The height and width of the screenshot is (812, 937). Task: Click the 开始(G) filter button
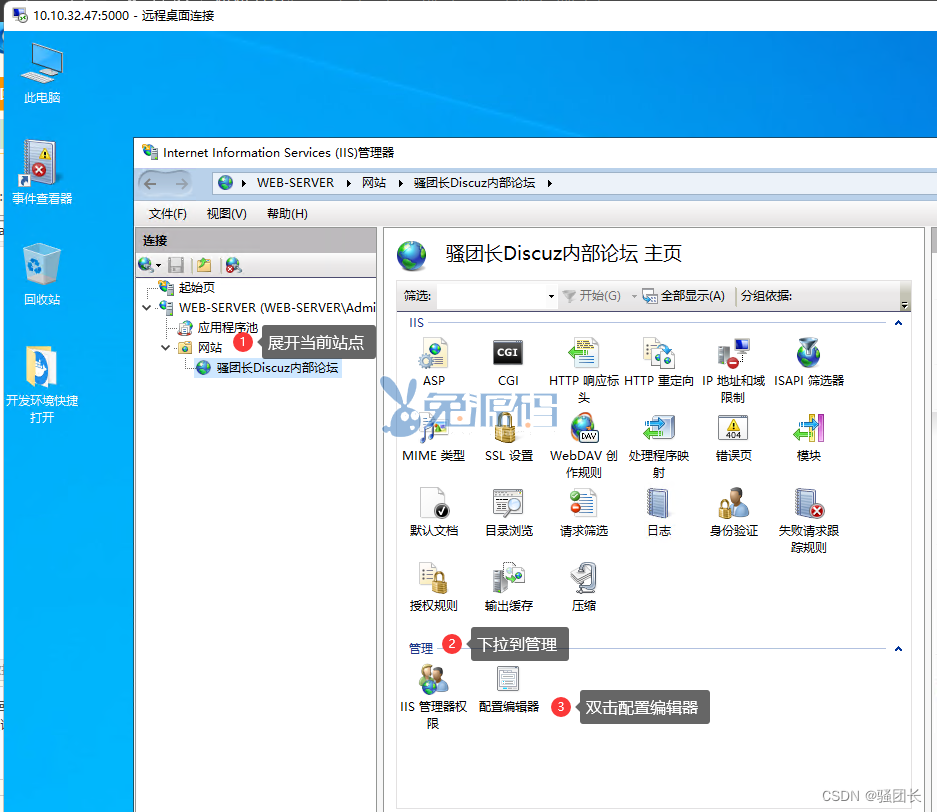[x=592, y=296]
